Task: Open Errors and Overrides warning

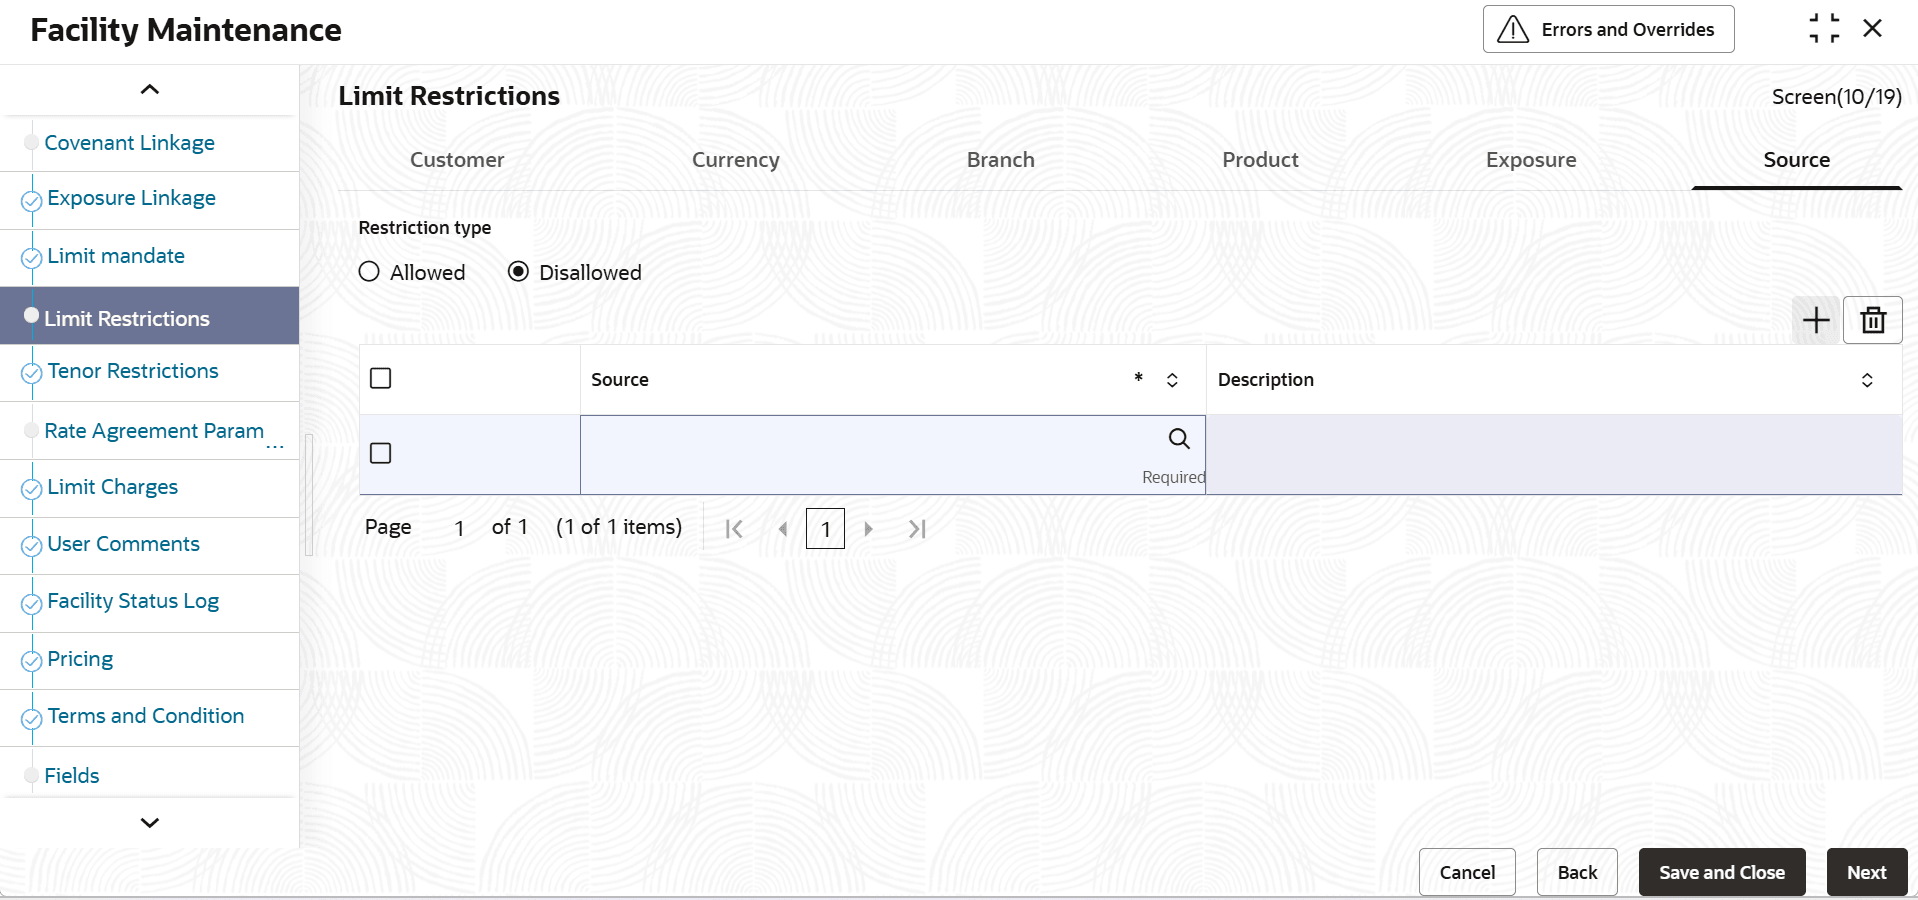Action: pyautogui.click(x=1607, y=30)
